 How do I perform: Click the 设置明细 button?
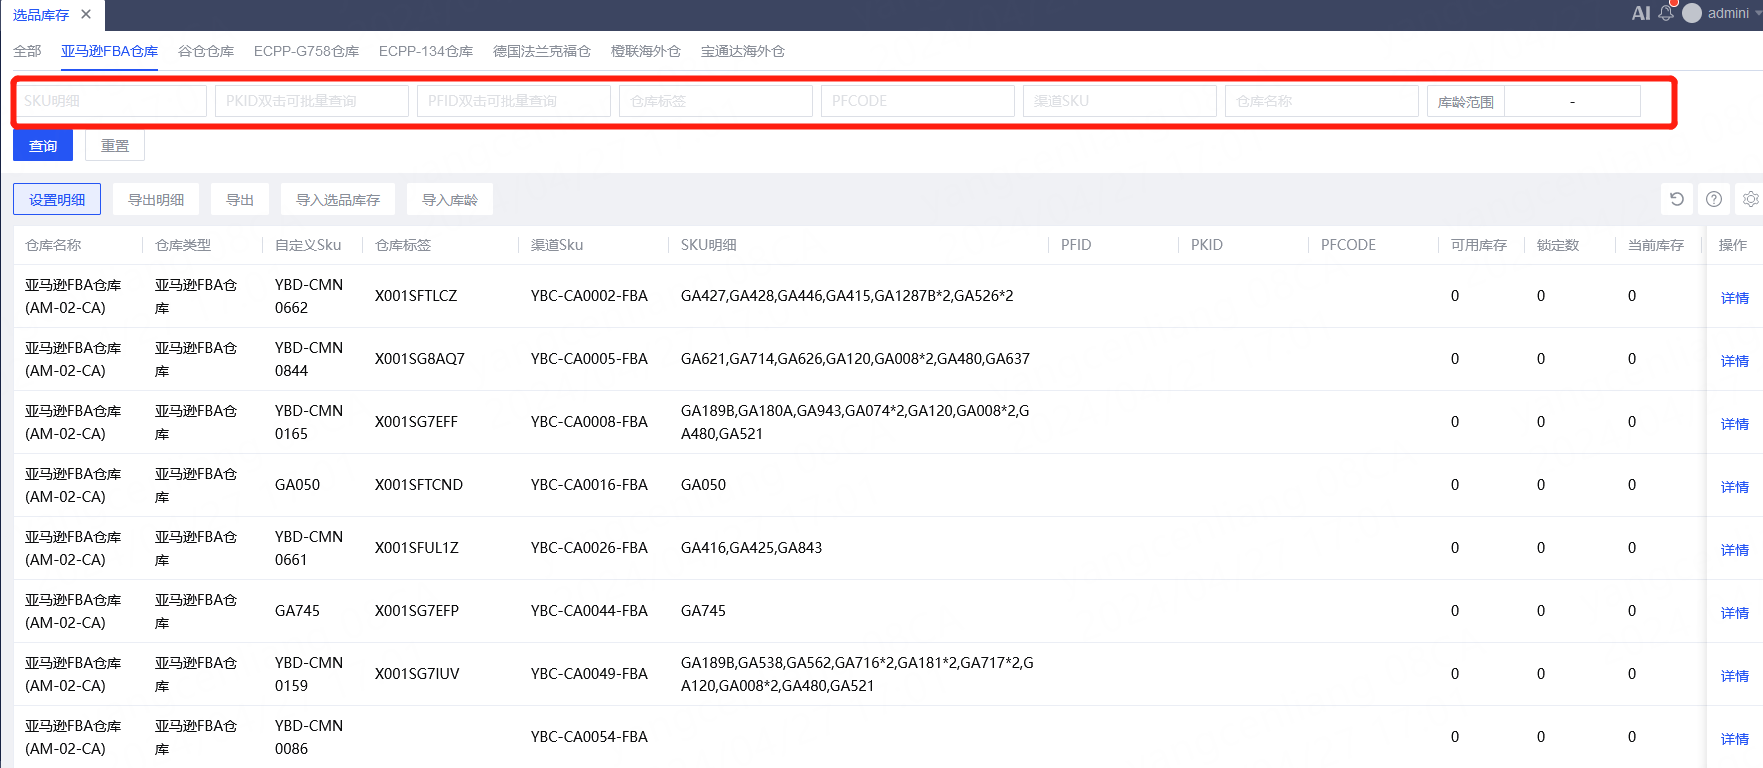tap(57, 200)
